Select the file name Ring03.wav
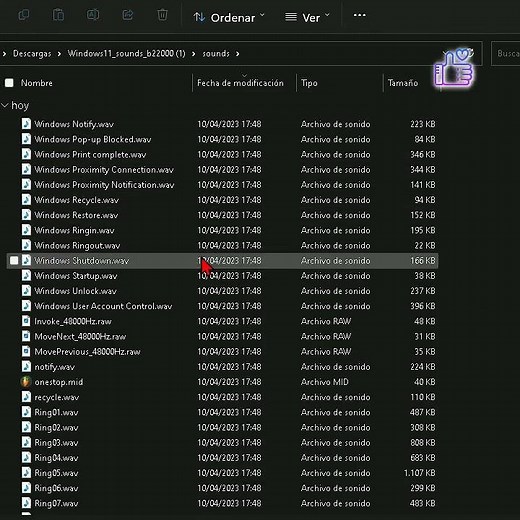The height and width of the screenshot is (520, 520). pos(56,443)
